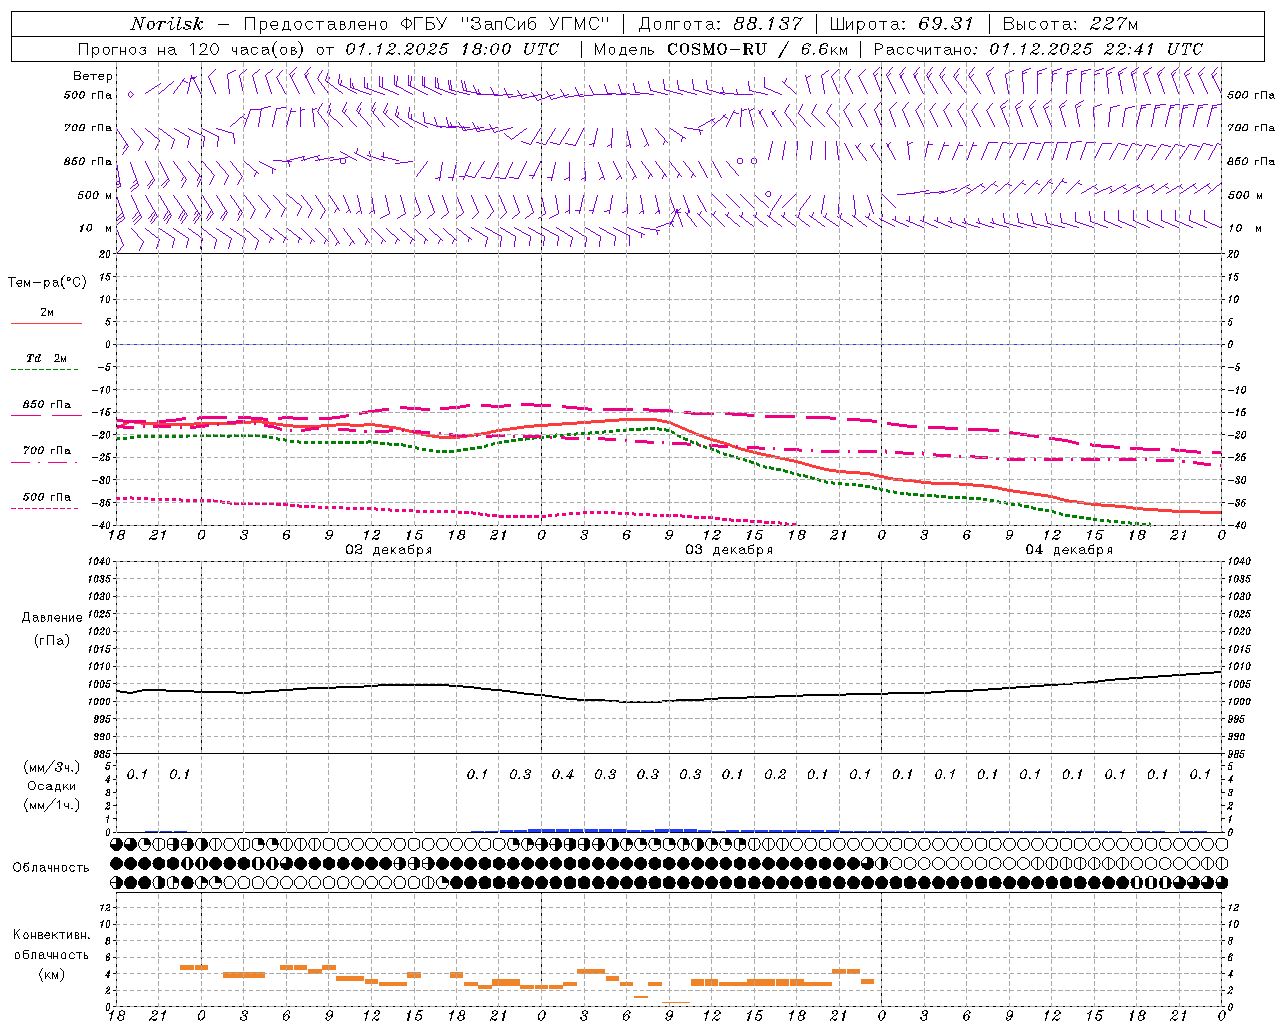Click the Давление panel label
The image size is (1280, 1024).
coord(52,618)
